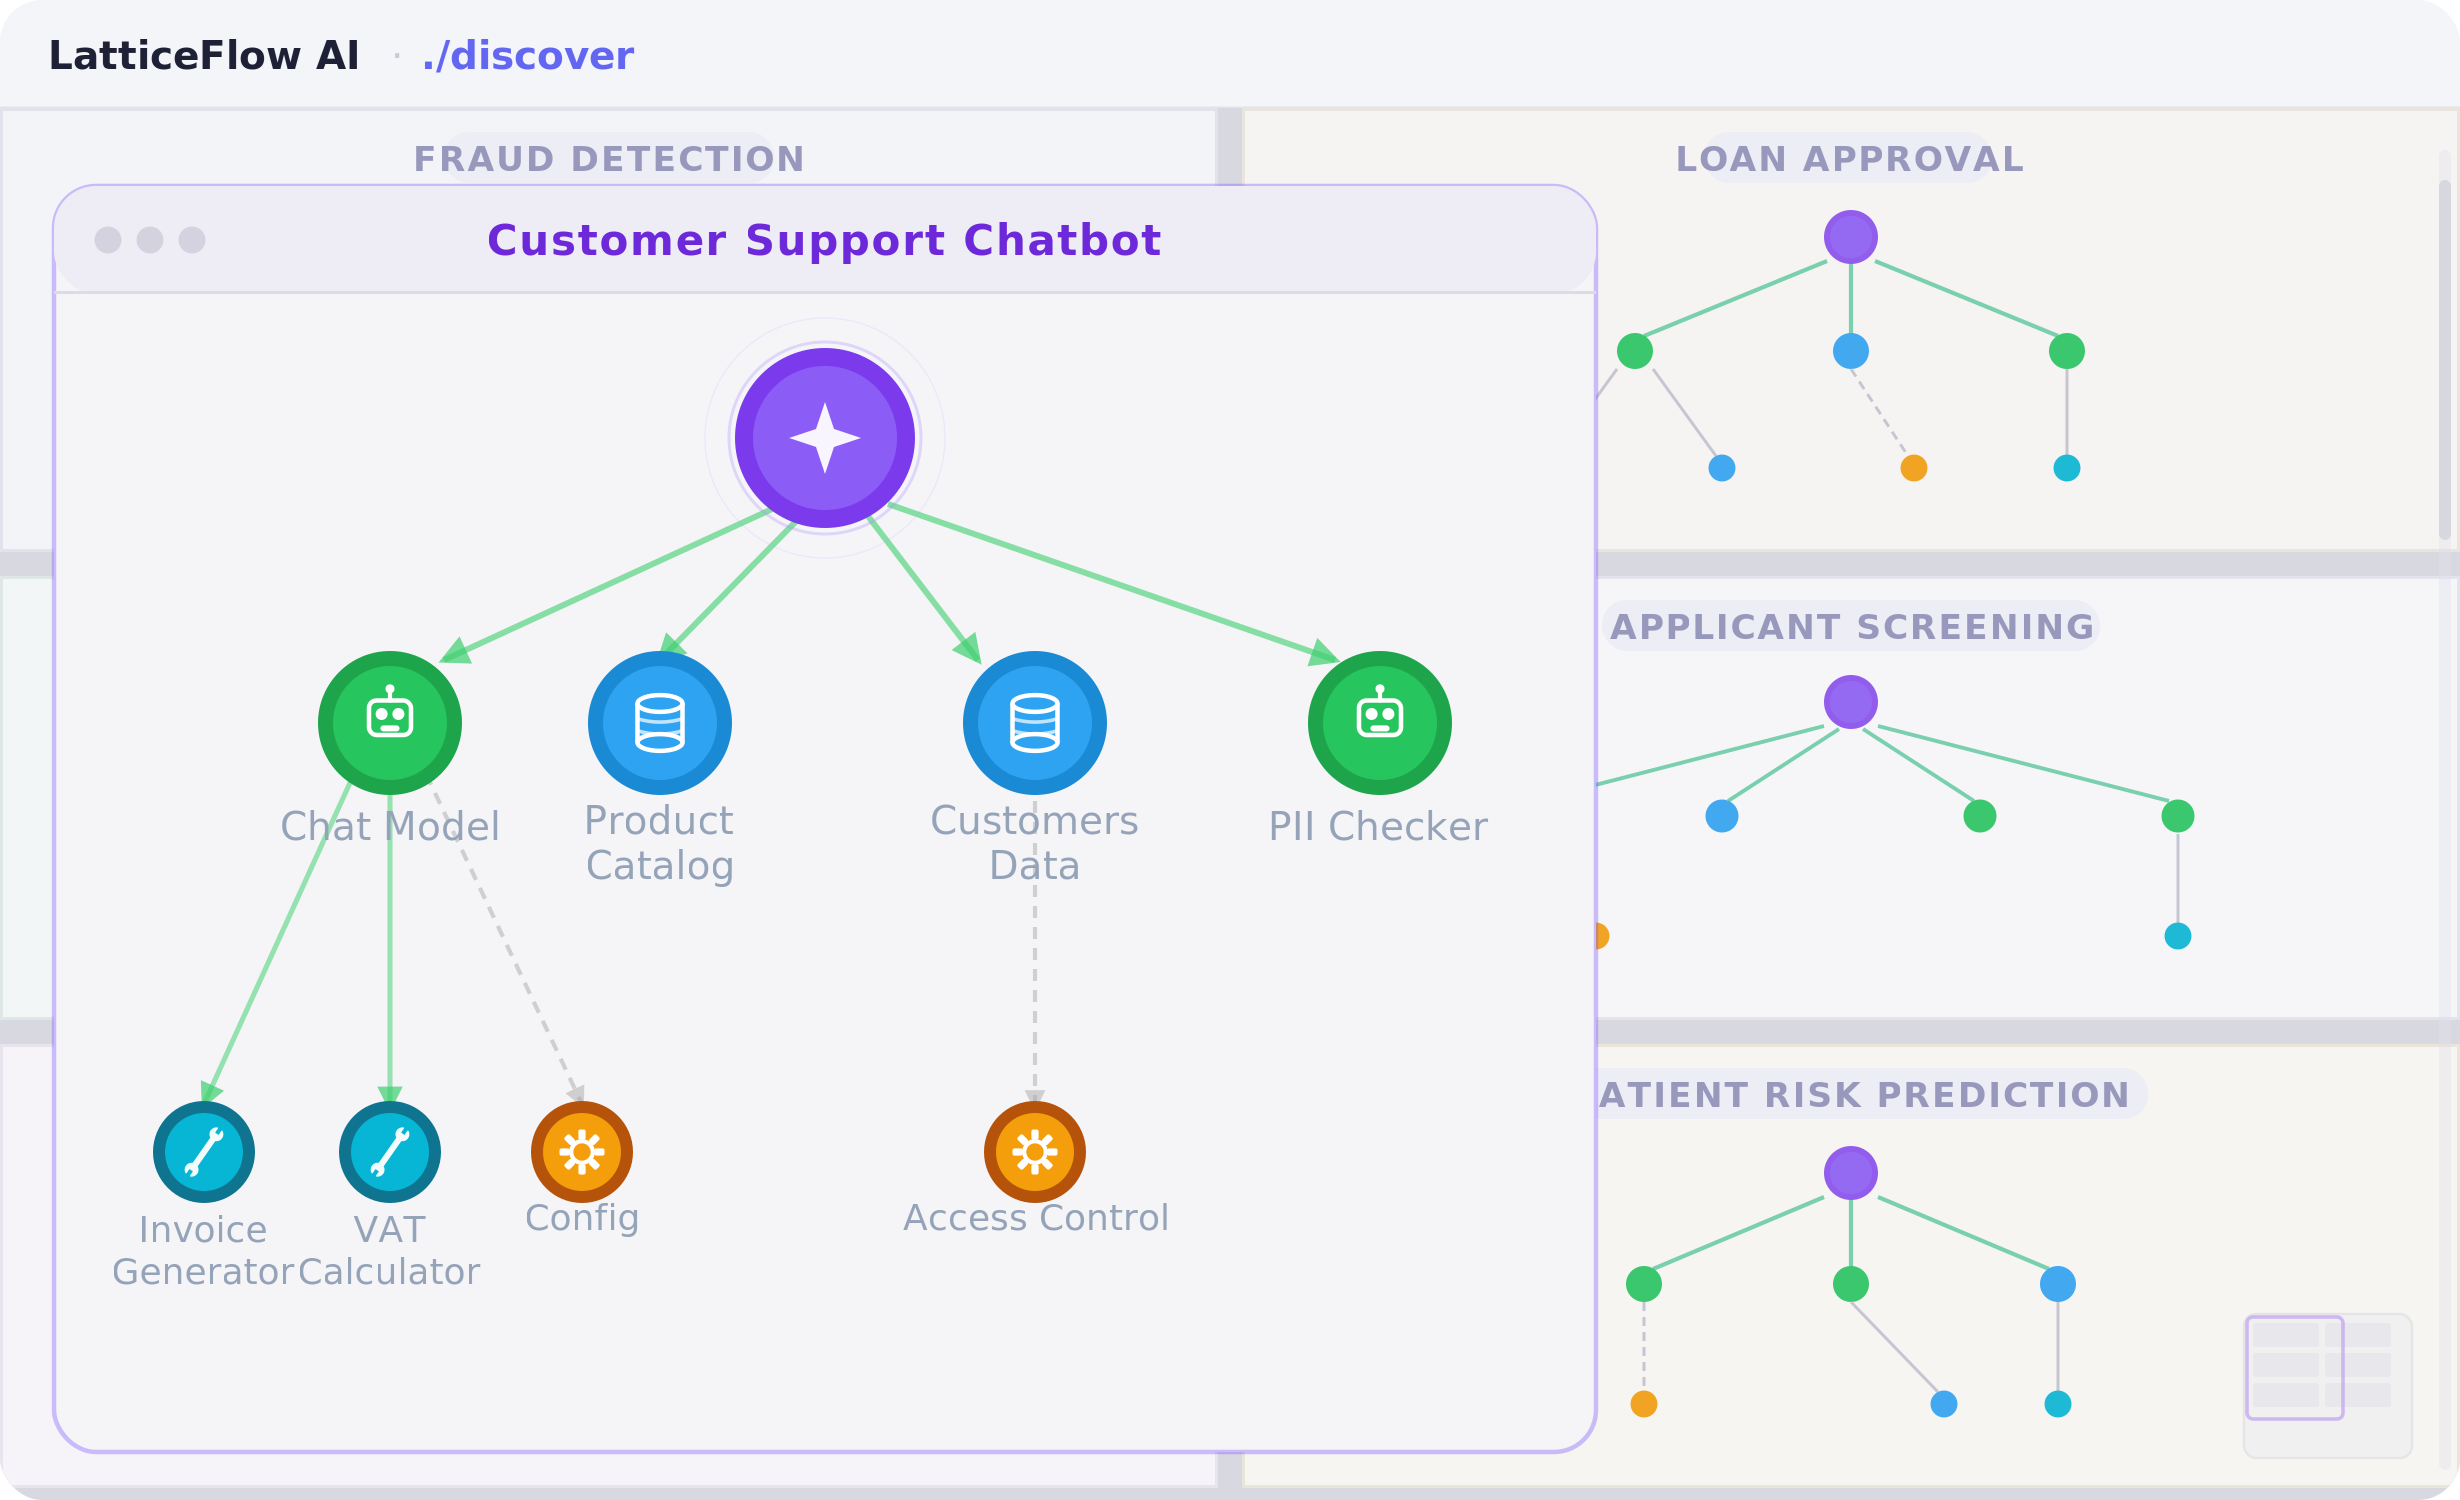This screenshot has width=2460, height=1500.
Task: Select the Chat Model robot node
Action: click(390, 722)
